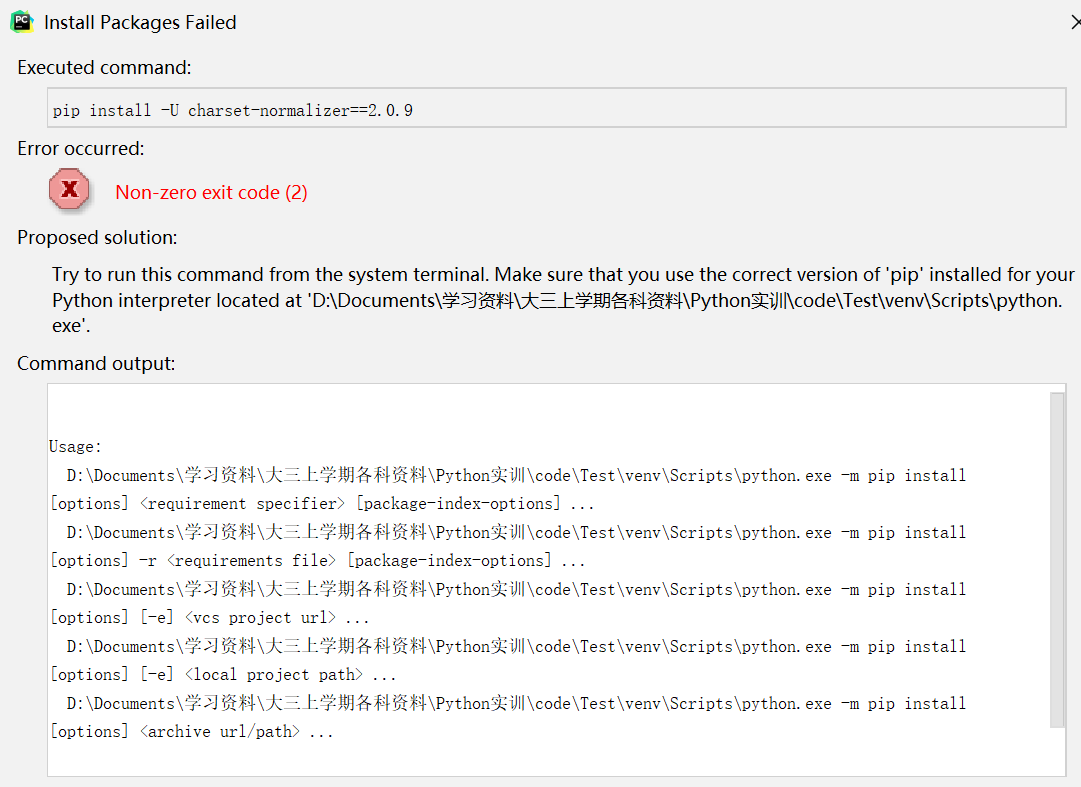This screenshot has height=787, width=1081.
Task: Click the Non-zero exit code (2) message
Action: pos(211,192)
